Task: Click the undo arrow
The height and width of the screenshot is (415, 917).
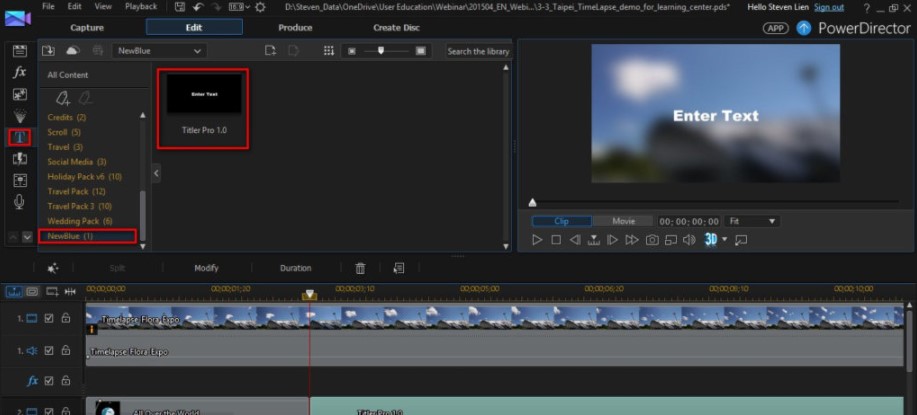Action: 198,7
